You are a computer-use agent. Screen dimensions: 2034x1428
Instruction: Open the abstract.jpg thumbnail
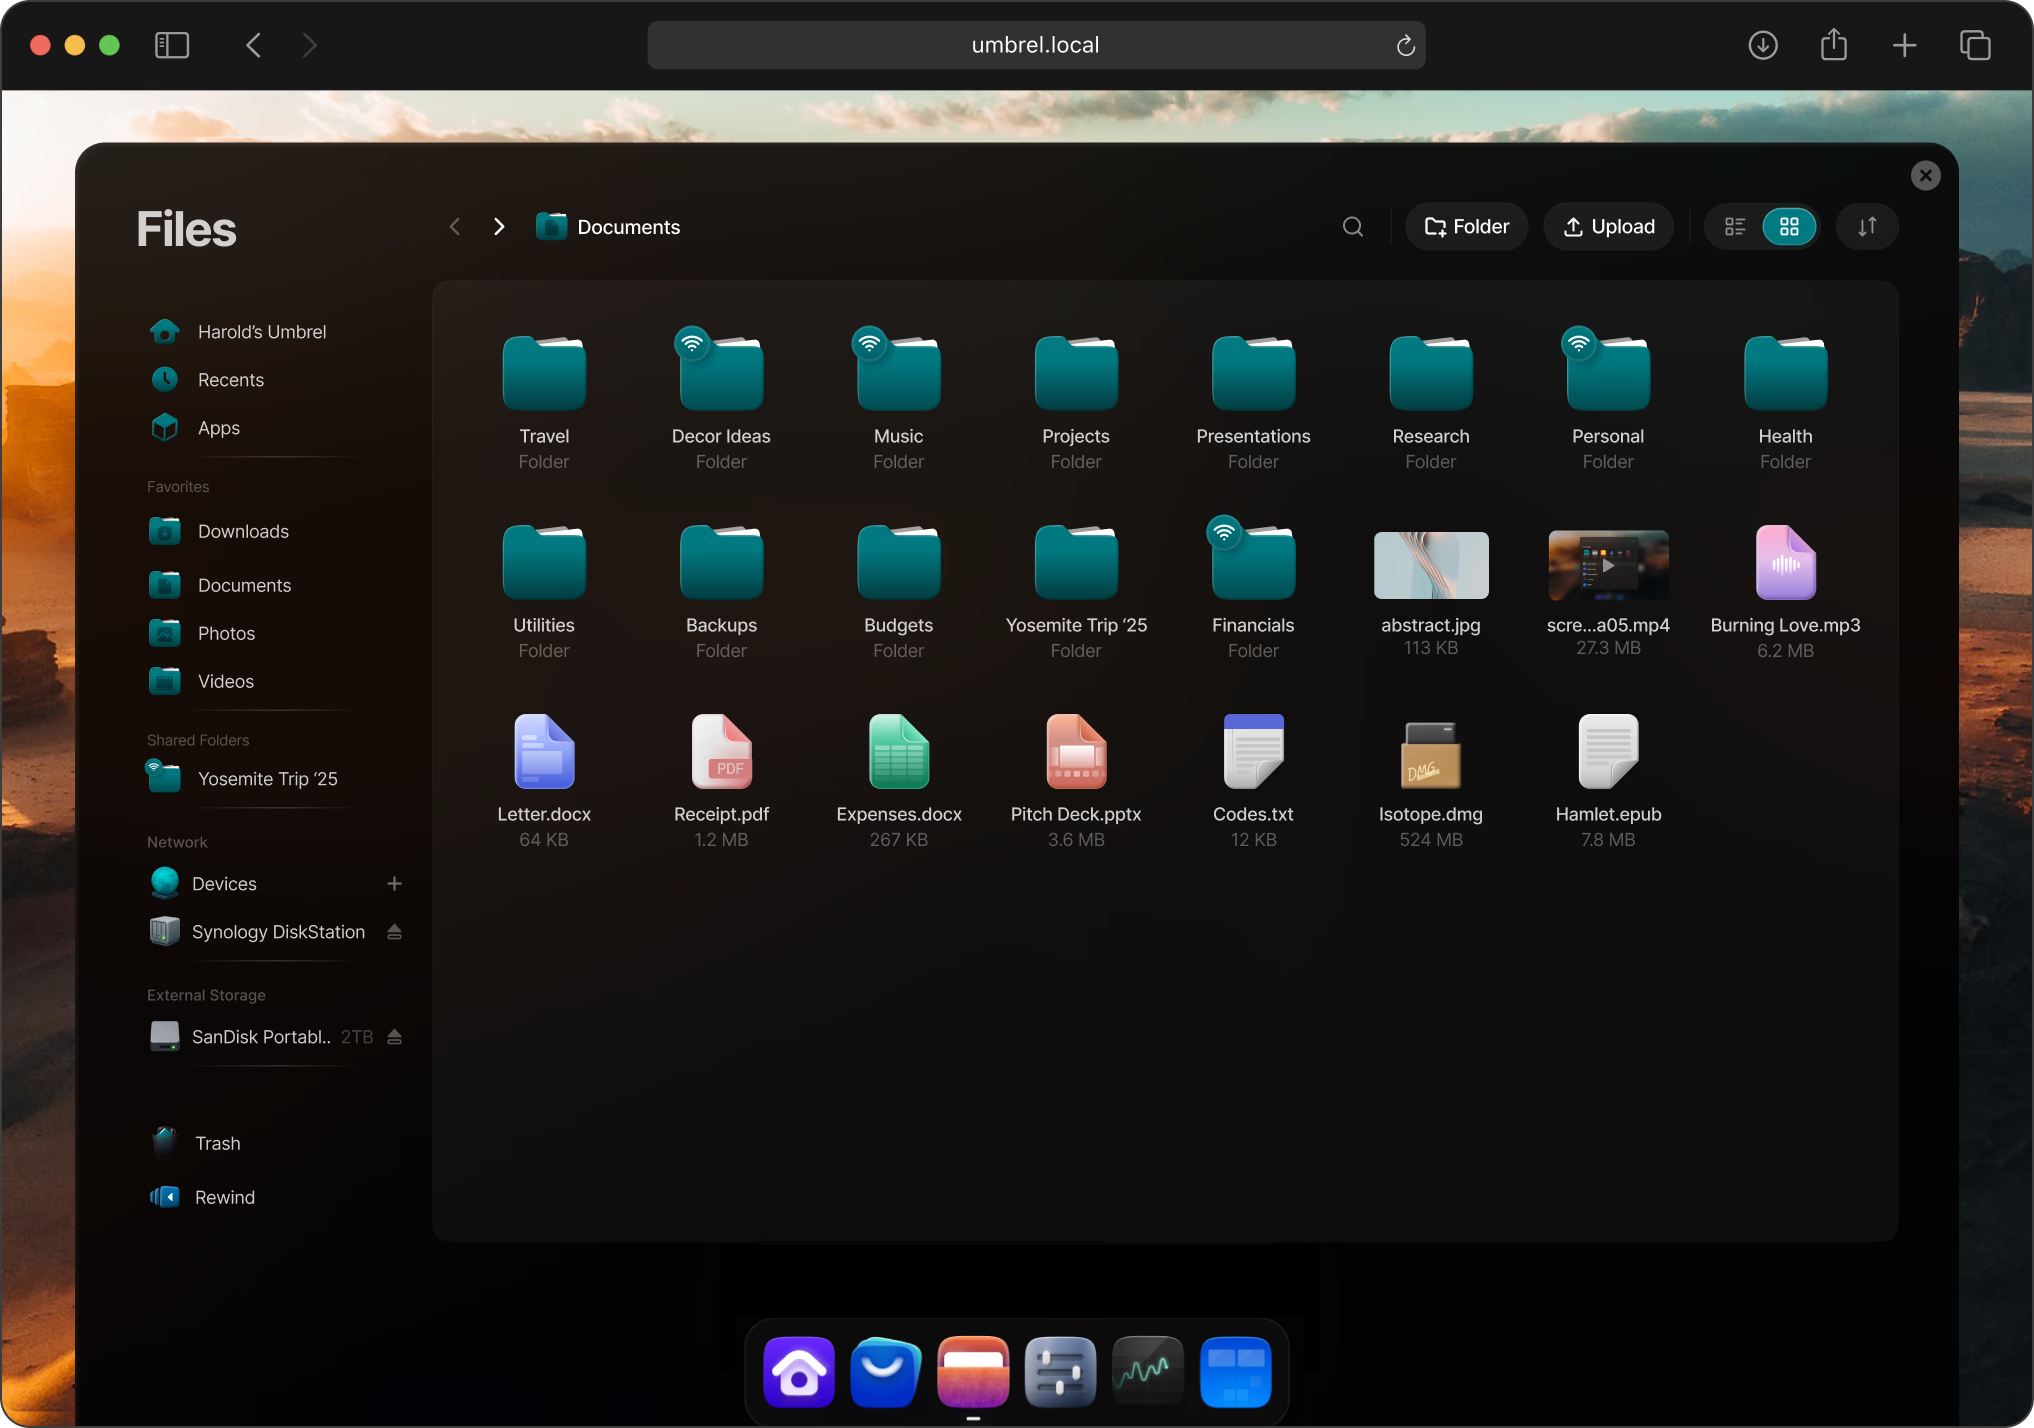point(1430,565)
